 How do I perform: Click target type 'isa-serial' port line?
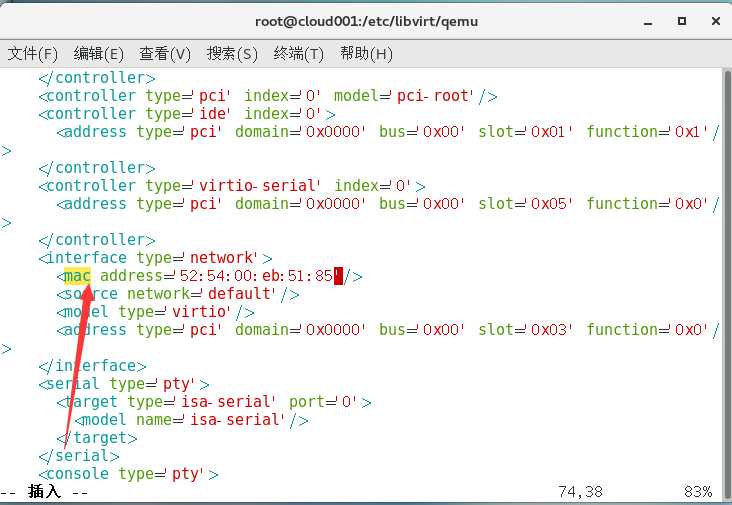pyautogui.click(x=214, y=402)
